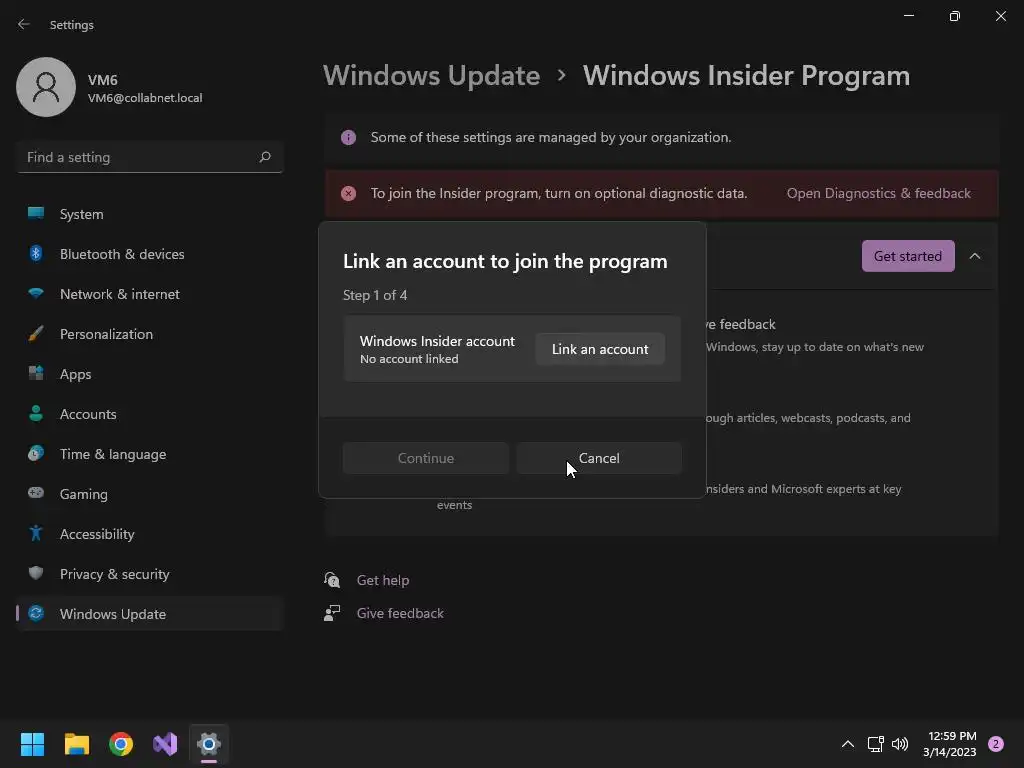
Task: Click the purple Get started button
Action: pyautogui.click(x=908, y=256)
